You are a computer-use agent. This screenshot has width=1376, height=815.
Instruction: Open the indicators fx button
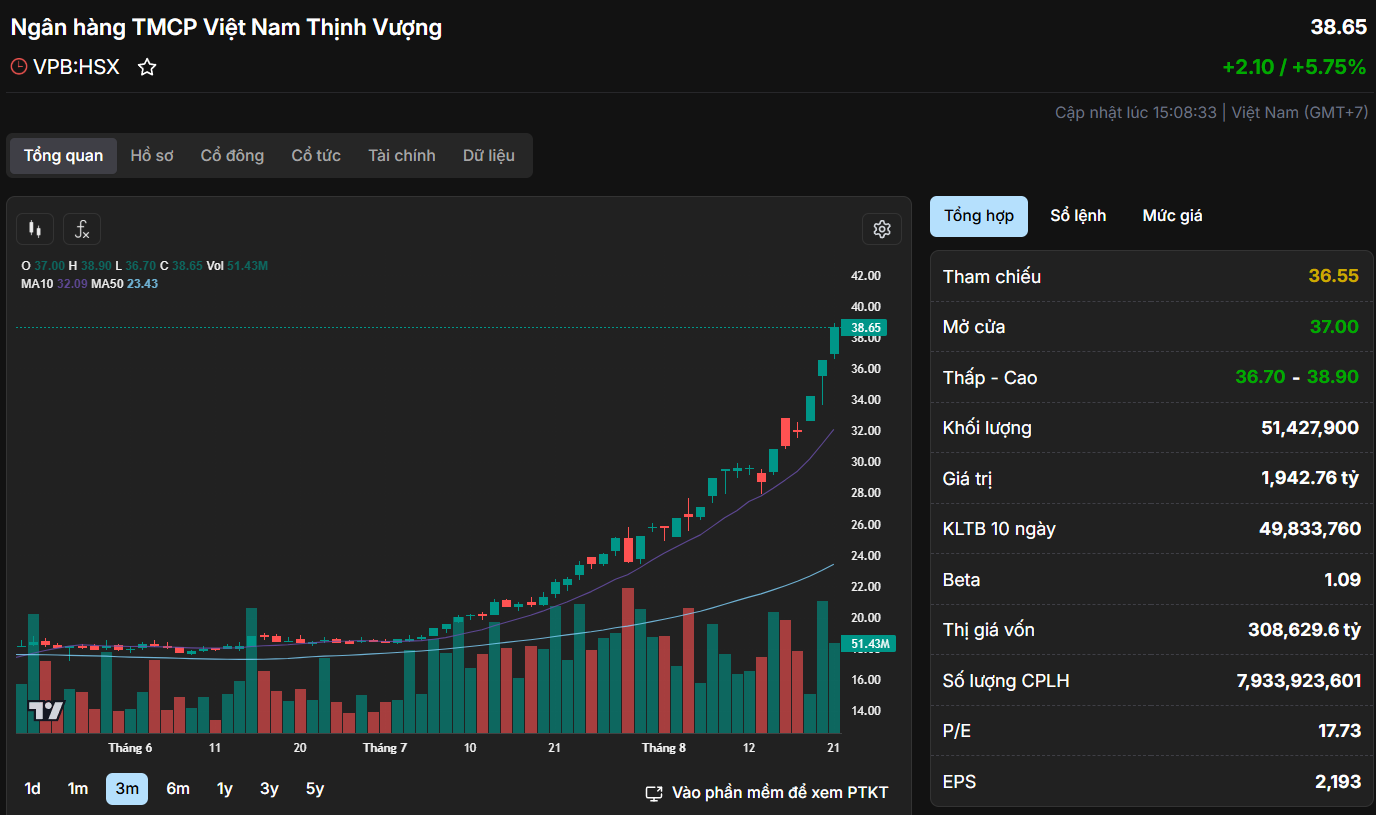click(x=82, y=229)
